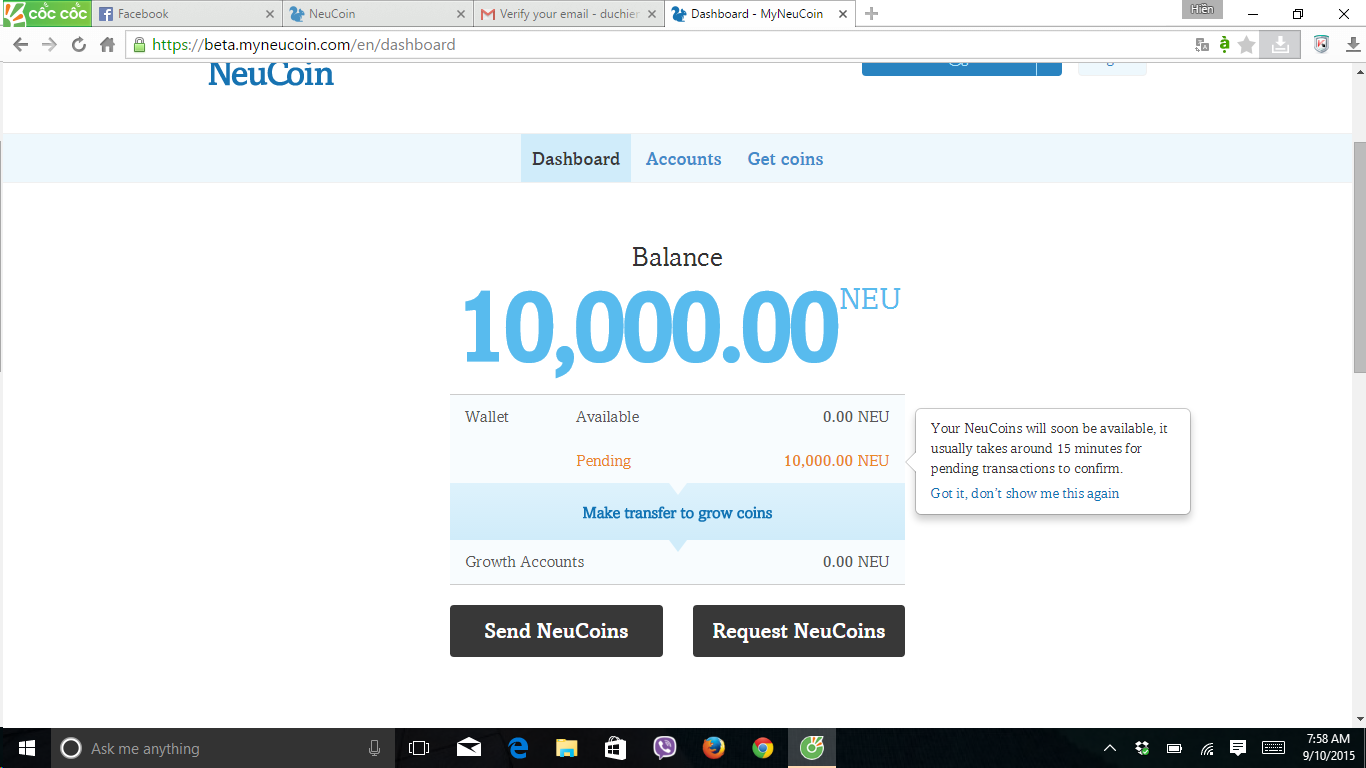The width and height of the screenshot is (1366, 768).
Task: Close the Dashboard - MyNeuCoin tab
Action: 843,14
